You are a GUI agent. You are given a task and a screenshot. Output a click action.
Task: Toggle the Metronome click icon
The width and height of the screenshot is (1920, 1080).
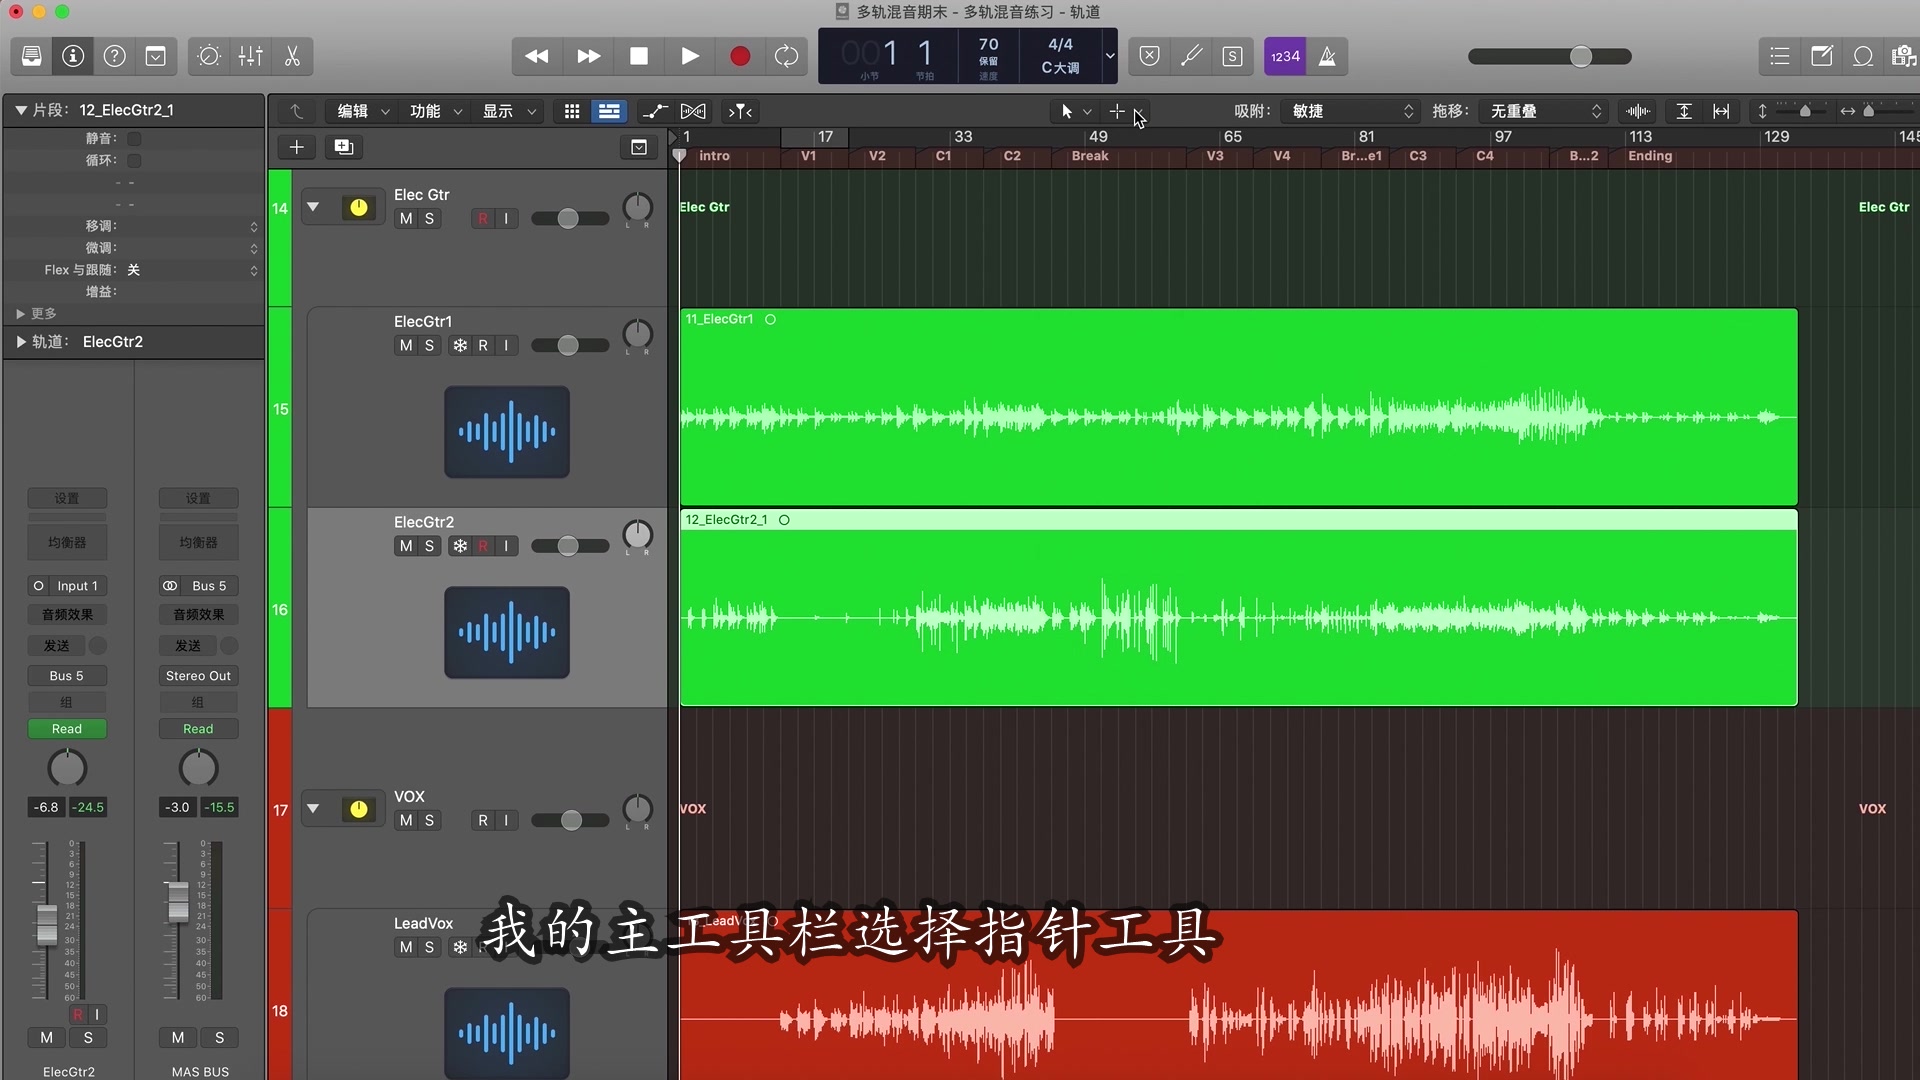1327,56
